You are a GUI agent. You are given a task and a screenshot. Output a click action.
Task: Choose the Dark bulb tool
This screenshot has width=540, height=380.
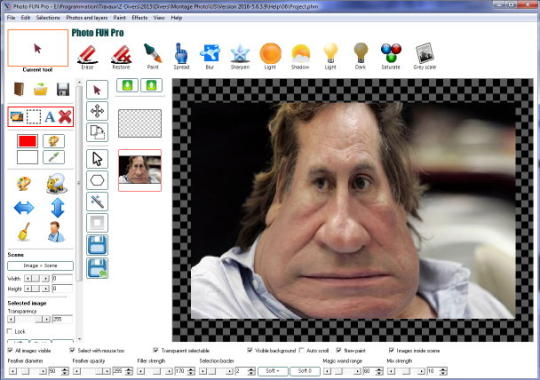[x=361, y=55]
